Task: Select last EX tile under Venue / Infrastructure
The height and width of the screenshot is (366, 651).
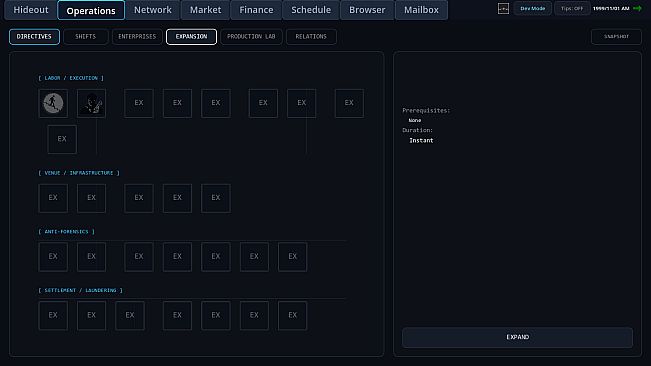Action: click(x=216, y=198)
